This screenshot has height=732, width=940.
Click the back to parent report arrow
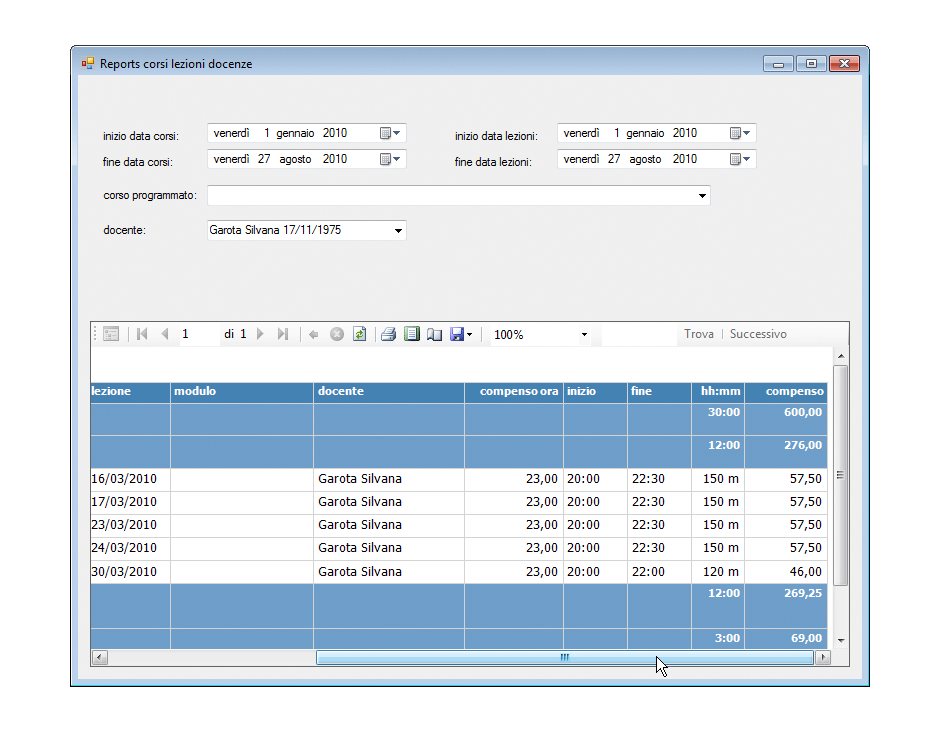[x=314, y=335]
